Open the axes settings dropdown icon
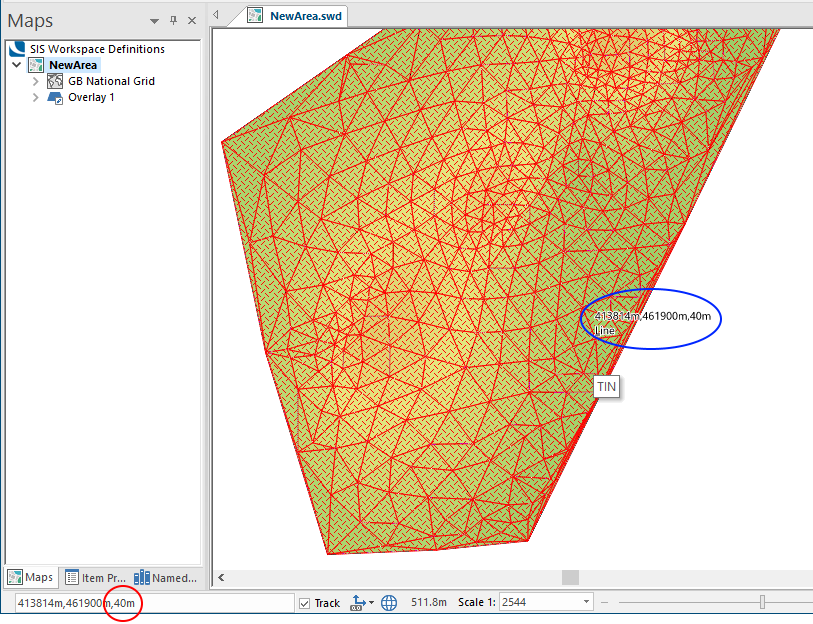 (362, 603)
